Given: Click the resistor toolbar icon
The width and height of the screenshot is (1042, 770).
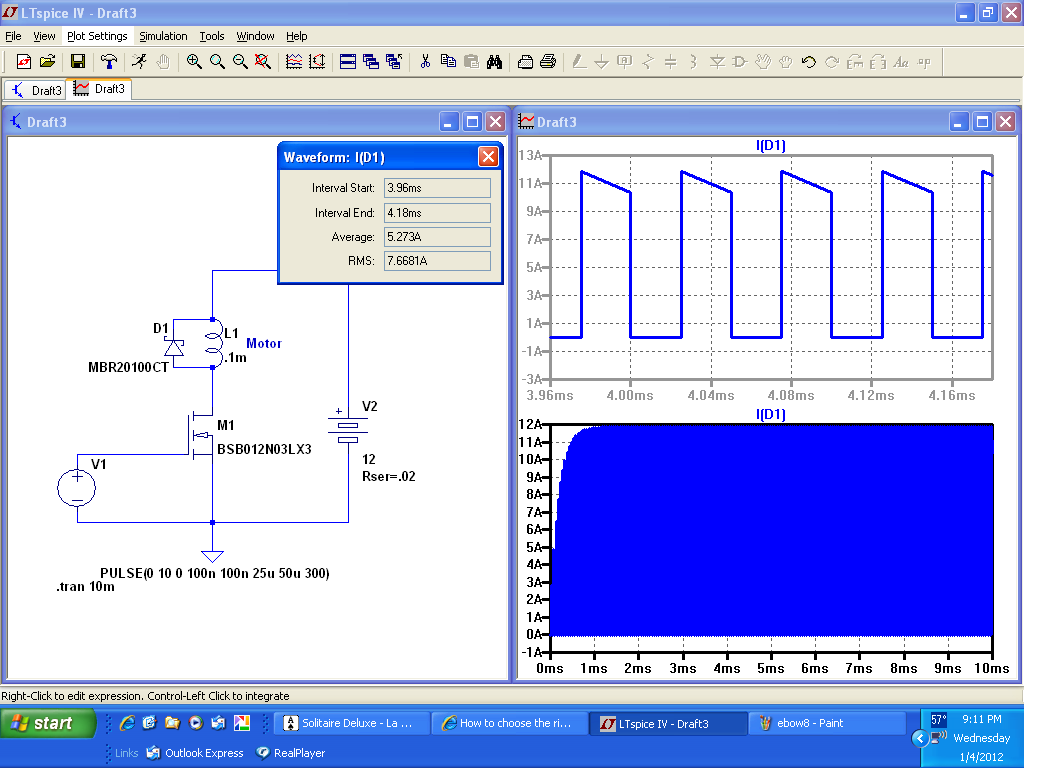Looking at the screenshot, I should tap(648, 62).
